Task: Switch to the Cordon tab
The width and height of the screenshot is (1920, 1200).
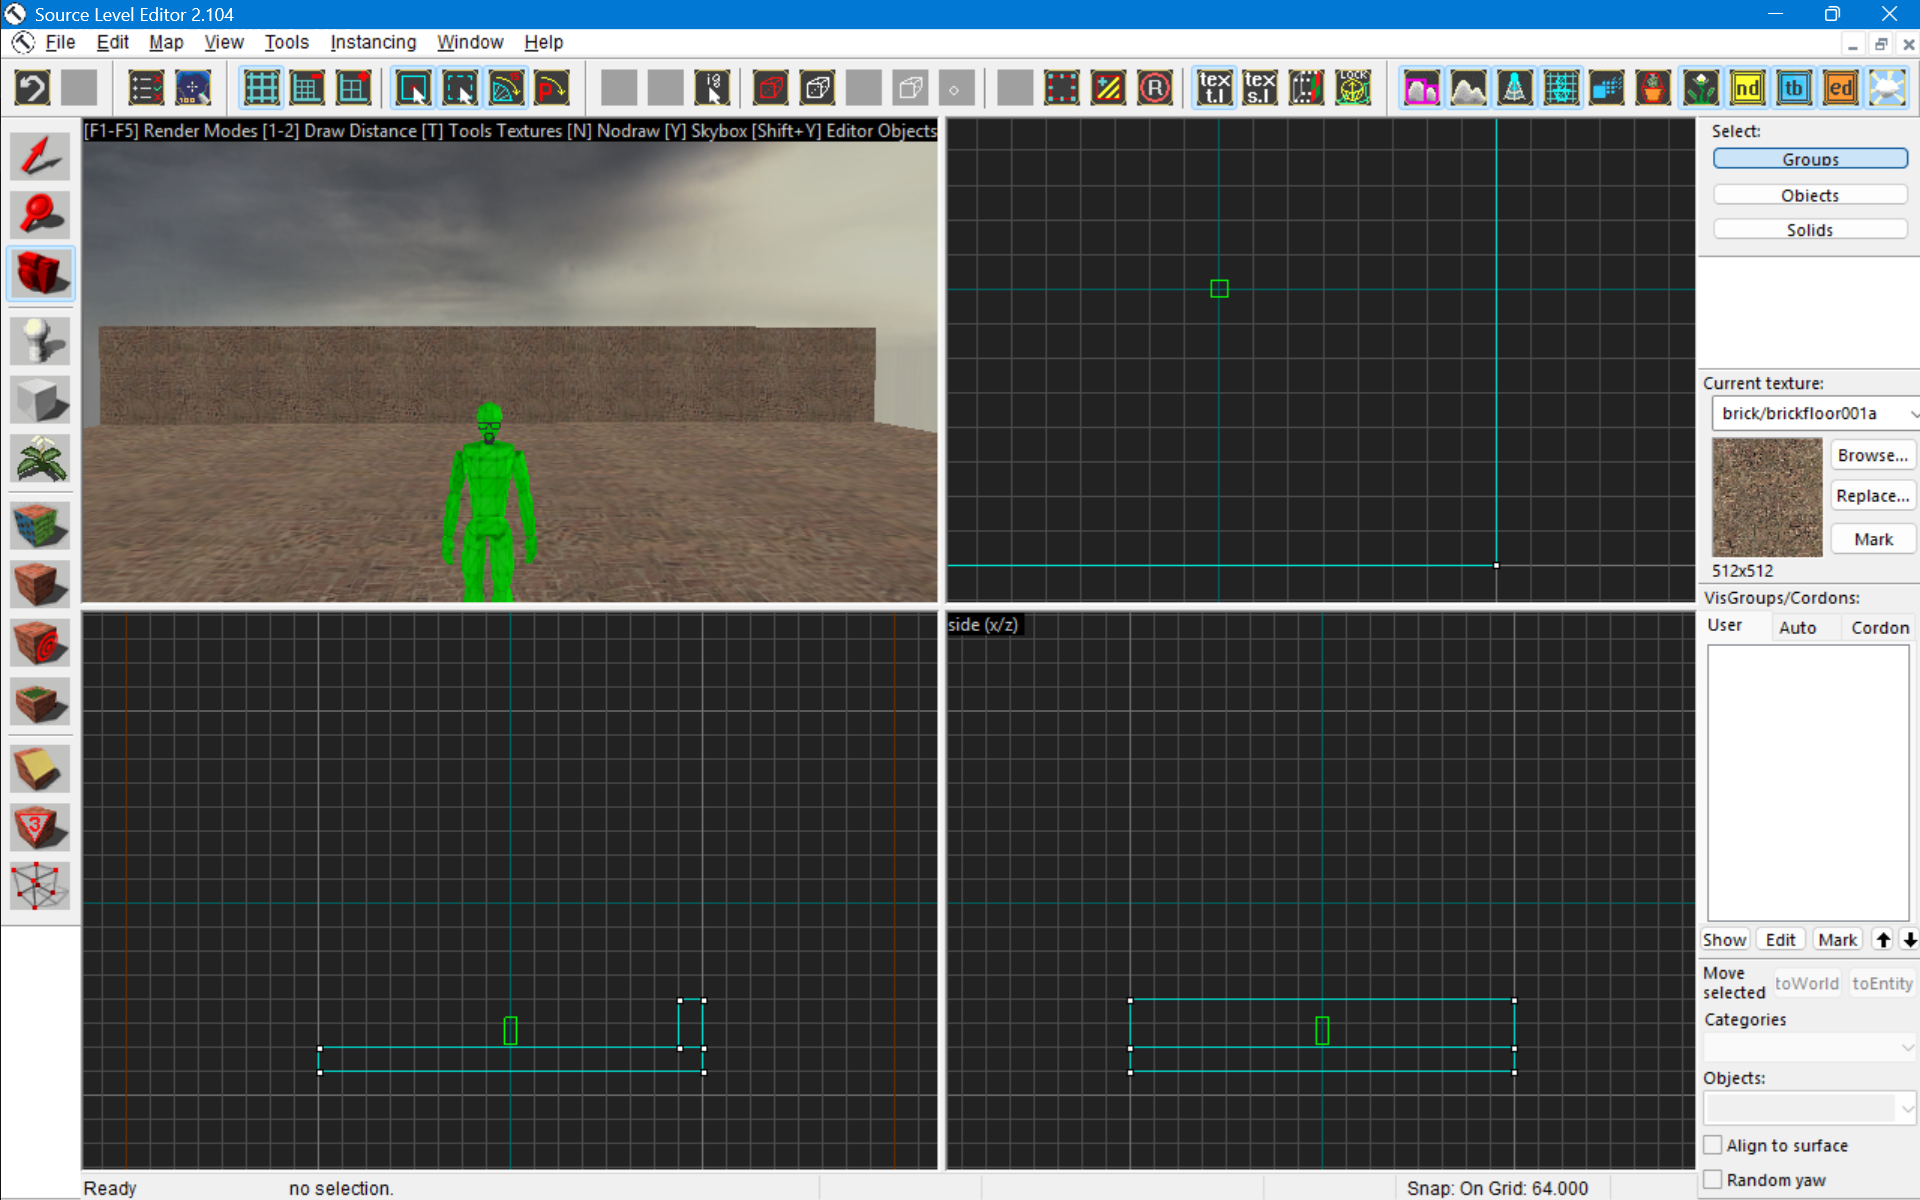Action: pos(1879,627)
